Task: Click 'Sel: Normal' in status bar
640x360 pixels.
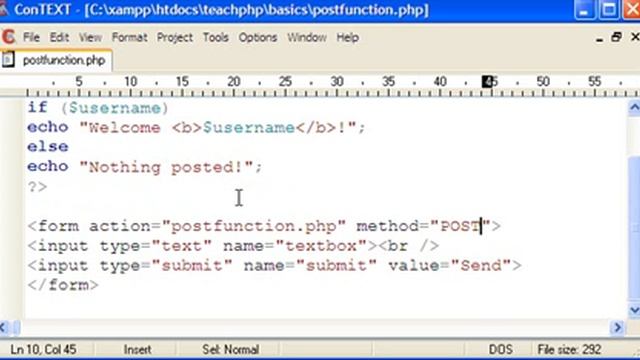Action: click(x=231, y=350)
